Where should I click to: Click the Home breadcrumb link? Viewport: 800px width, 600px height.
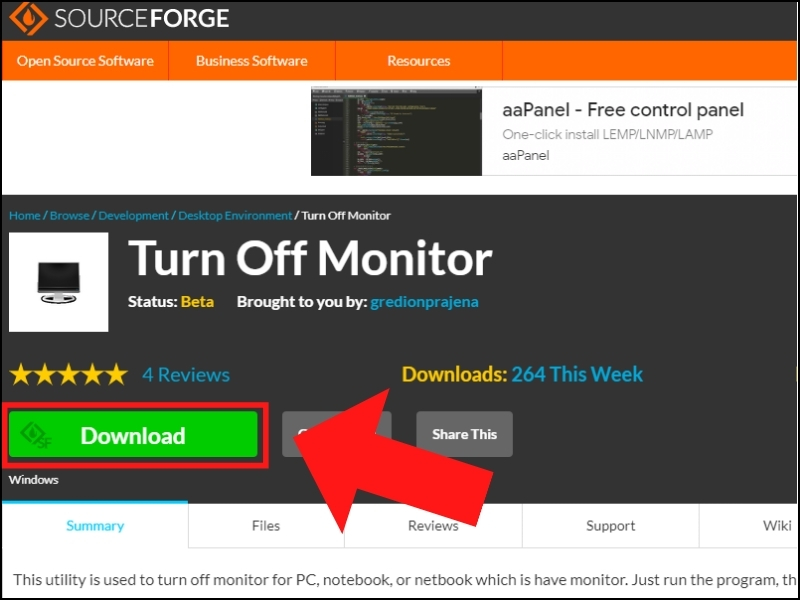point(24,215)
